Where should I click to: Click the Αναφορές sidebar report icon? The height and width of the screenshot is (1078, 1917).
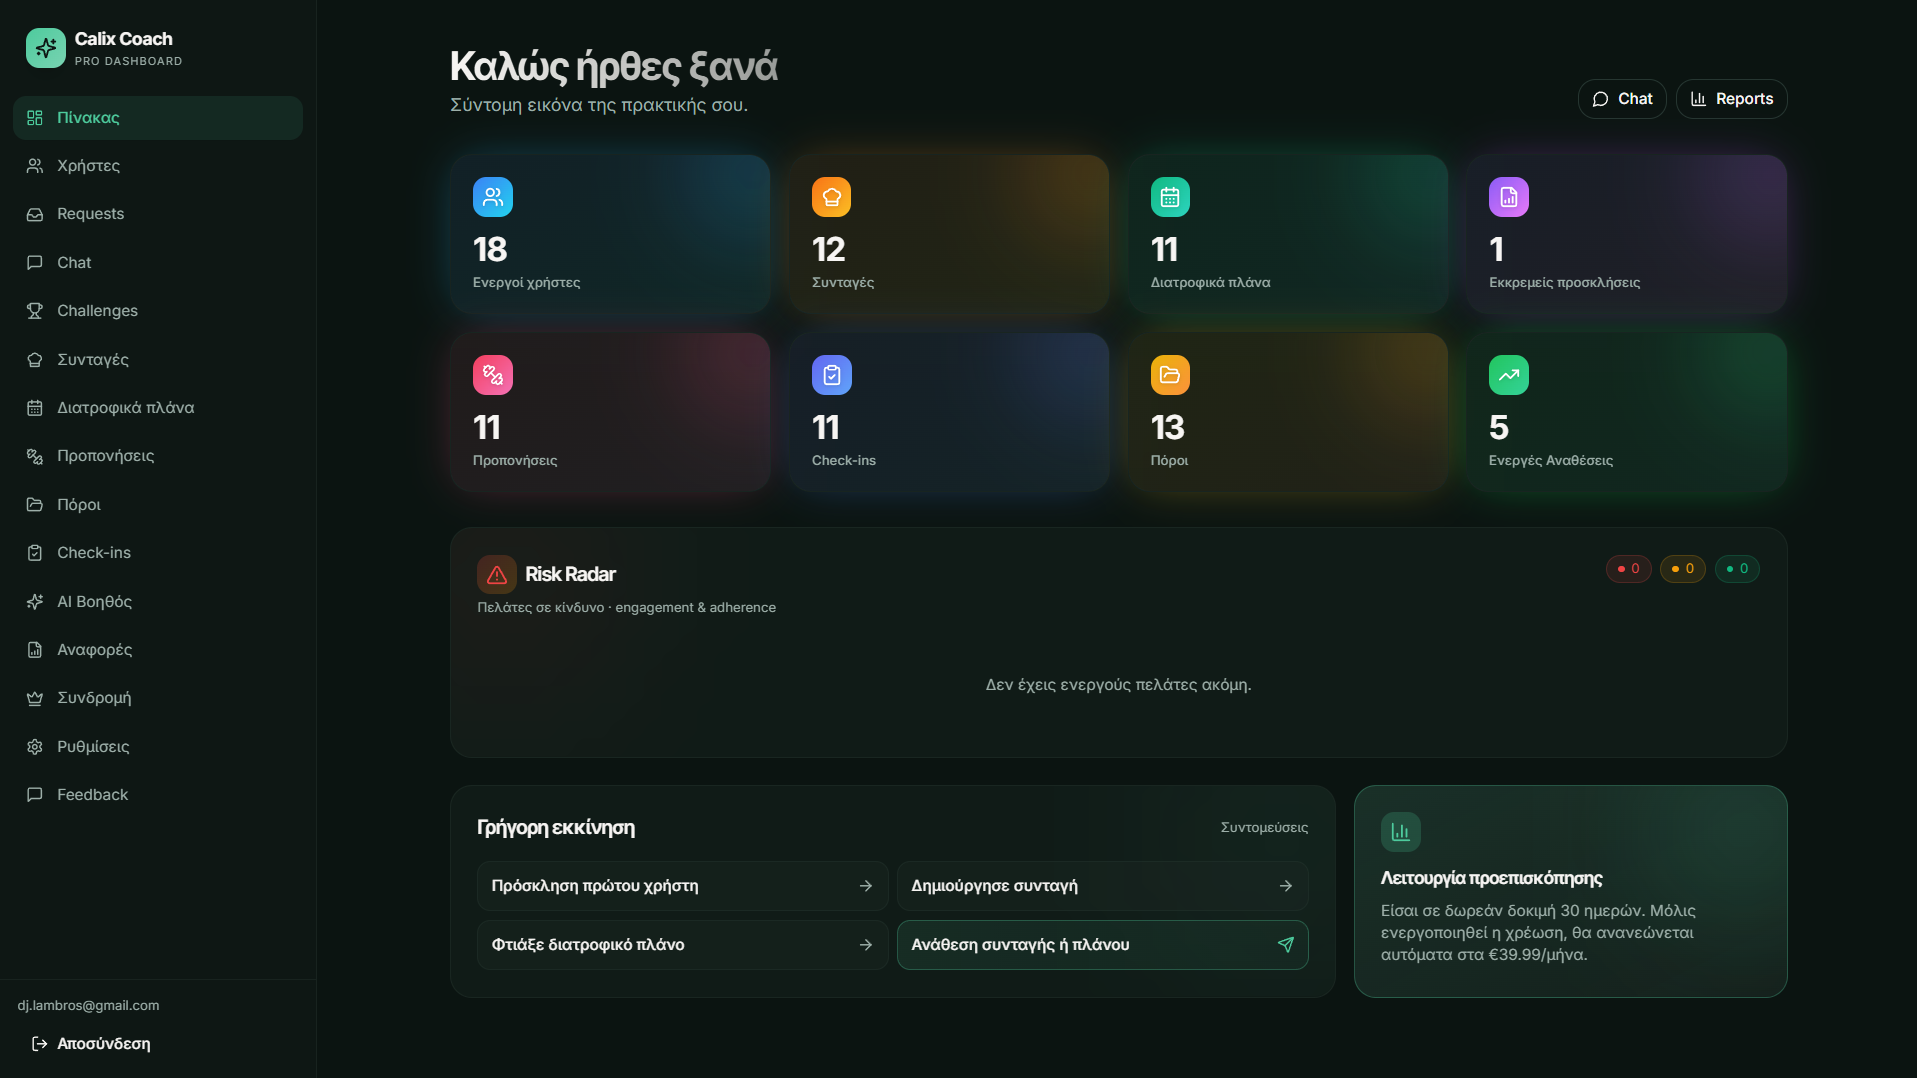35,650
